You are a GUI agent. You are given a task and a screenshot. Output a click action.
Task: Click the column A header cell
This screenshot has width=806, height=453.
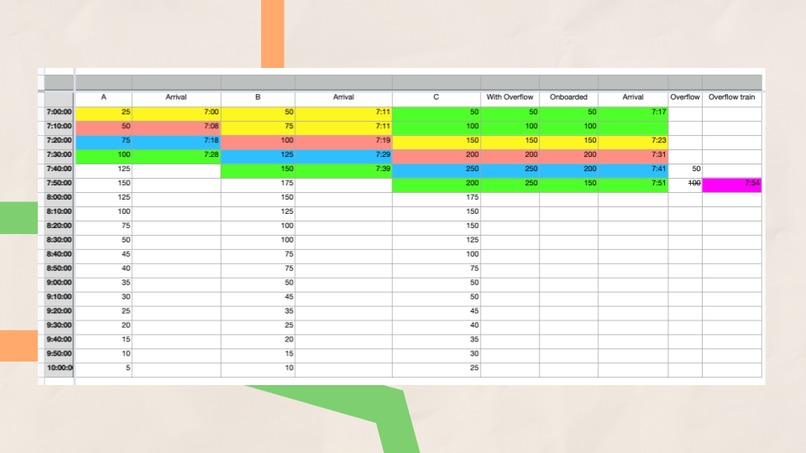(x=103, y=97)
